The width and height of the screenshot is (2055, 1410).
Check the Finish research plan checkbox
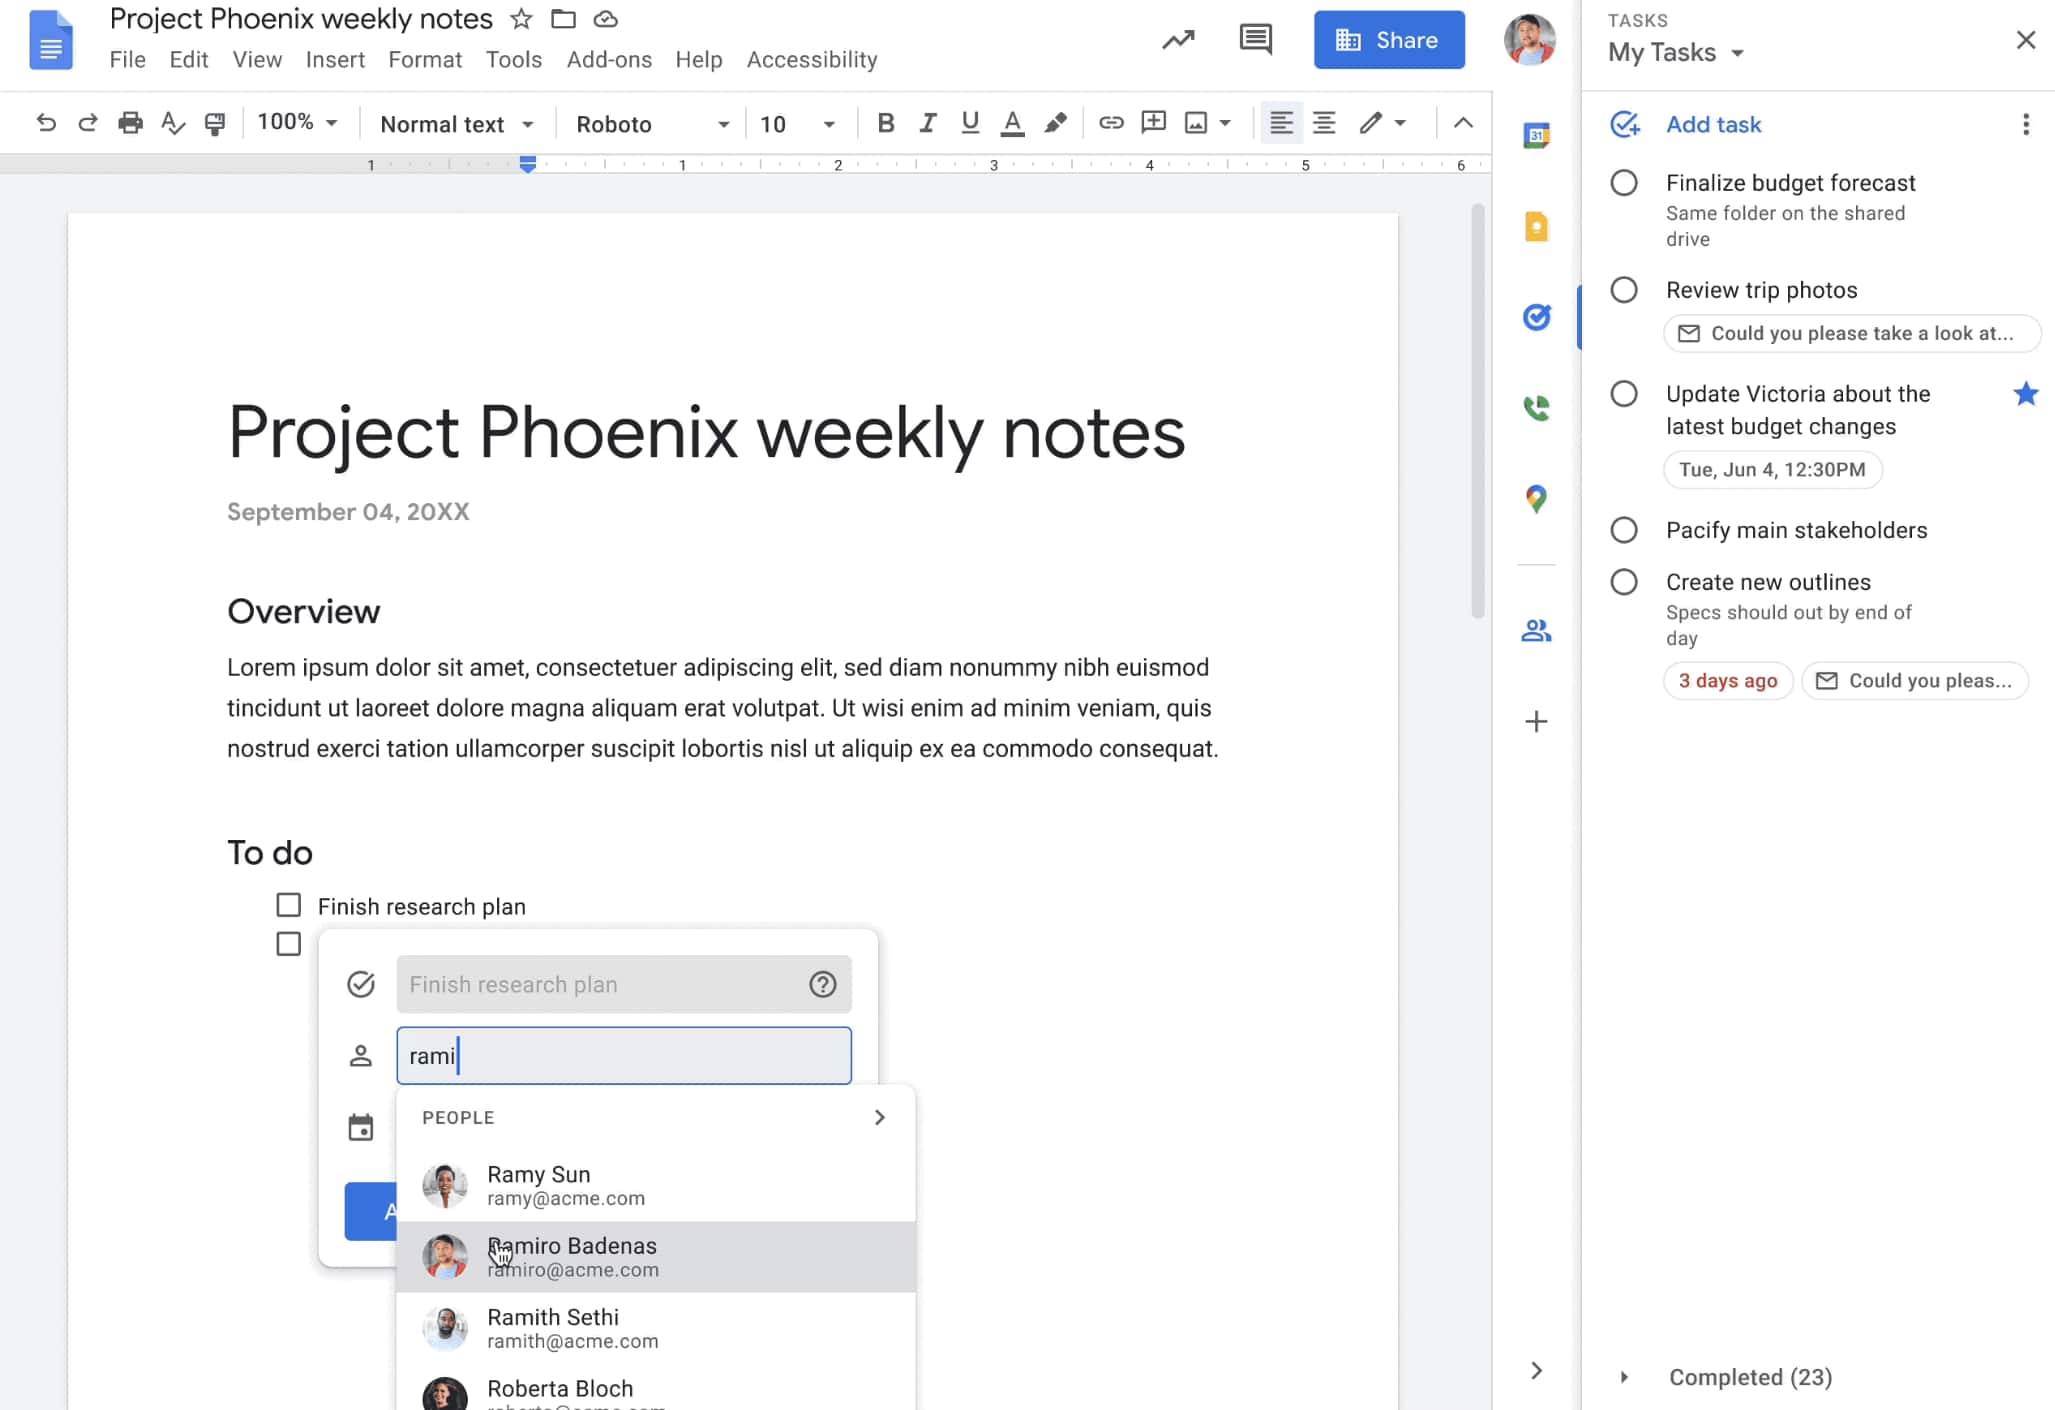click(x=289, y=905)
